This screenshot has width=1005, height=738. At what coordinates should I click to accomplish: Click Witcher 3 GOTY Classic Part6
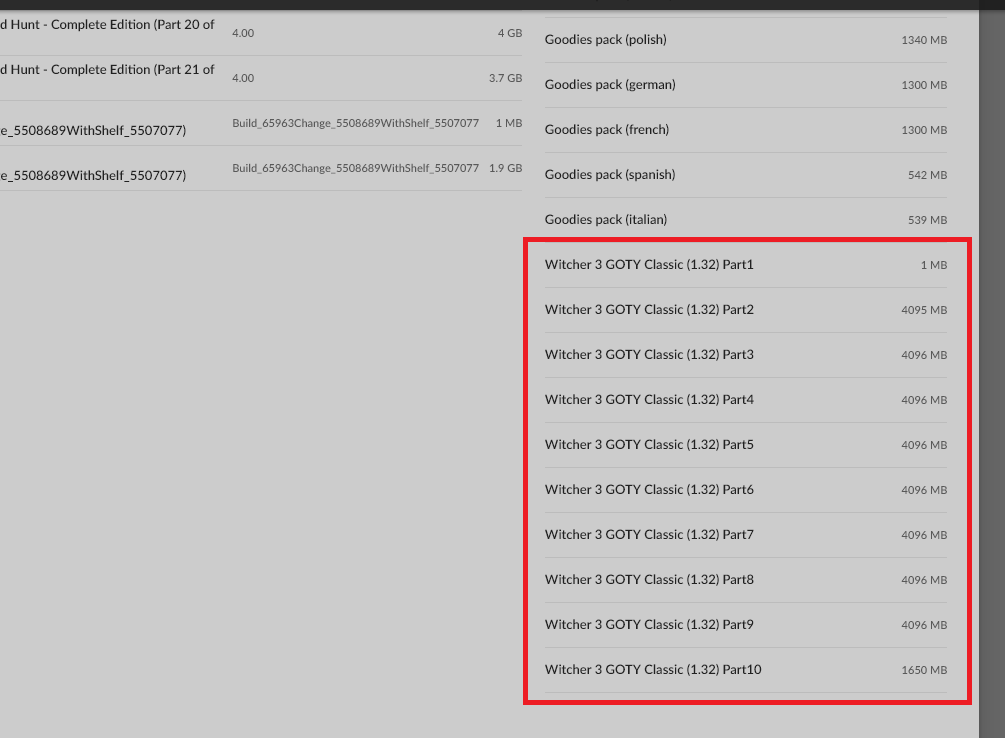click(649, 490)
